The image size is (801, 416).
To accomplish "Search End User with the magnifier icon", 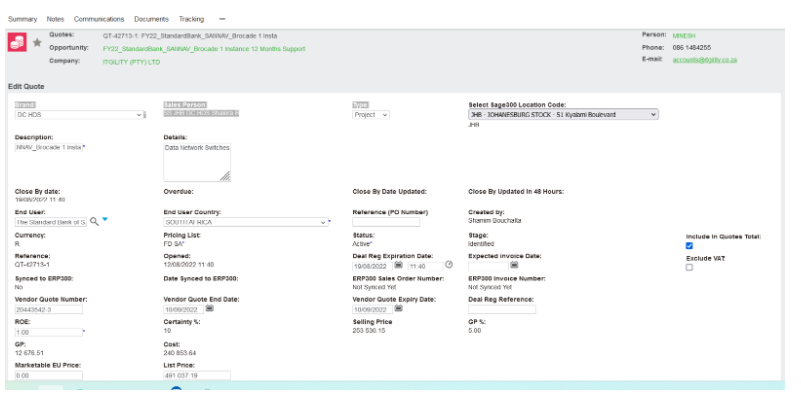I will coord(94,222).
